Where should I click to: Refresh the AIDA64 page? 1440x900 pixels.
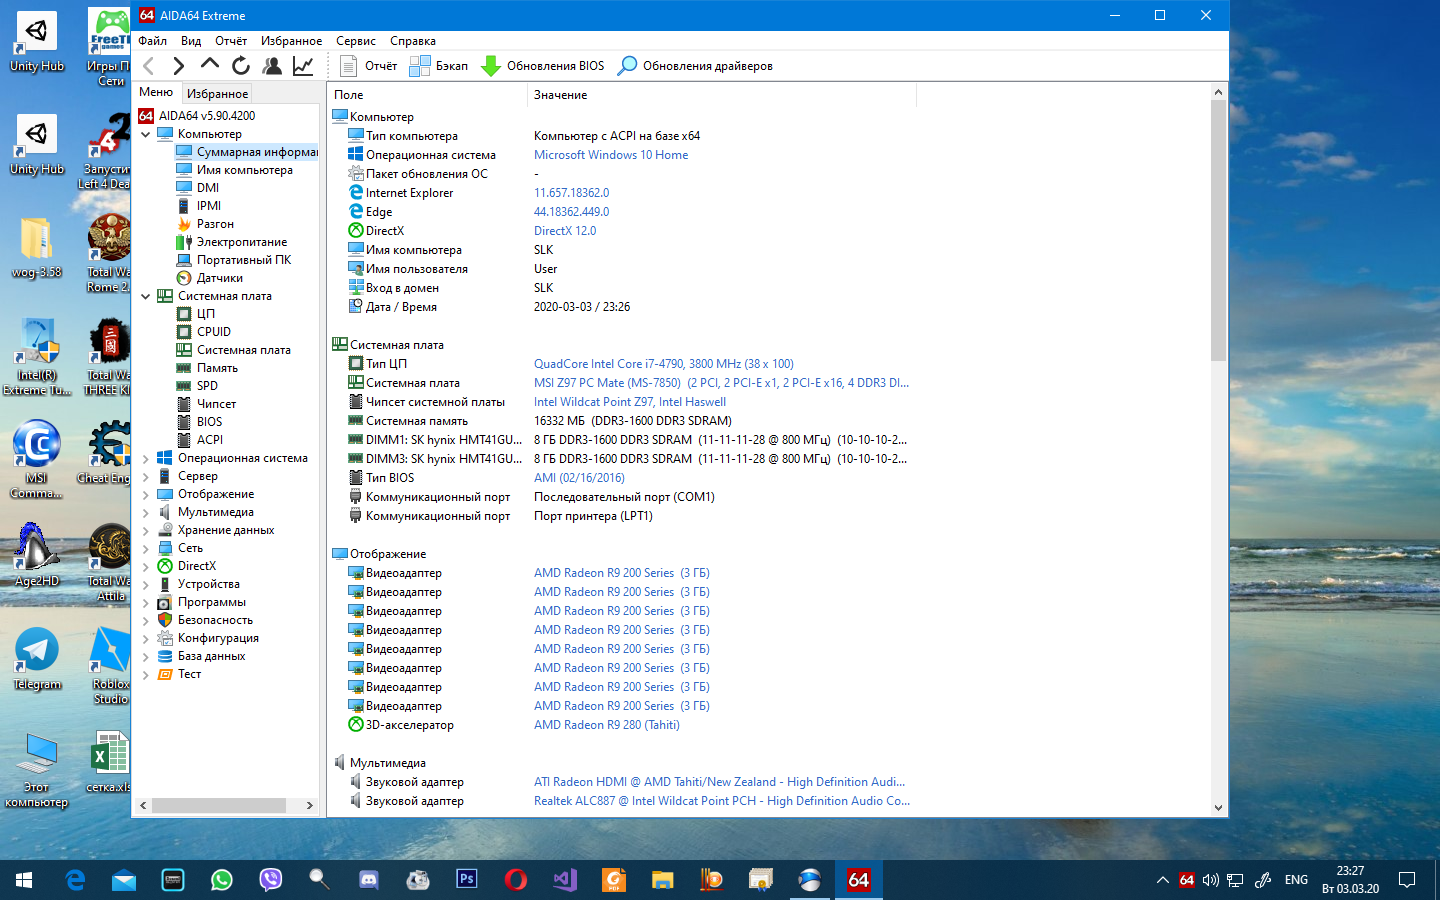click(x=240, y=66)
